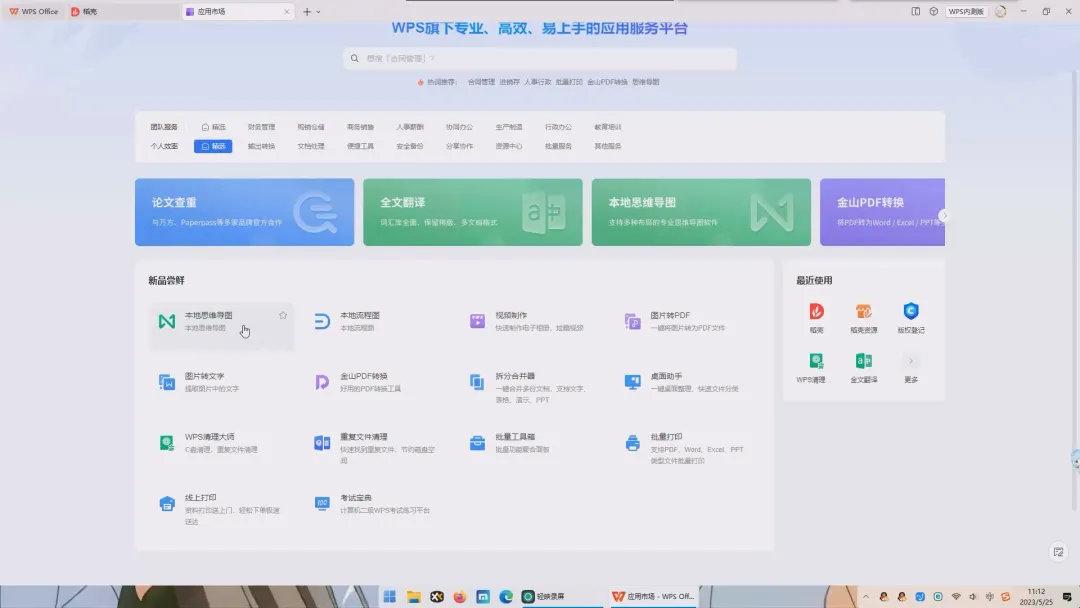The image size is (1080, 608).
Task: Select the 人事薪酬 category
Action: (410, 127)
